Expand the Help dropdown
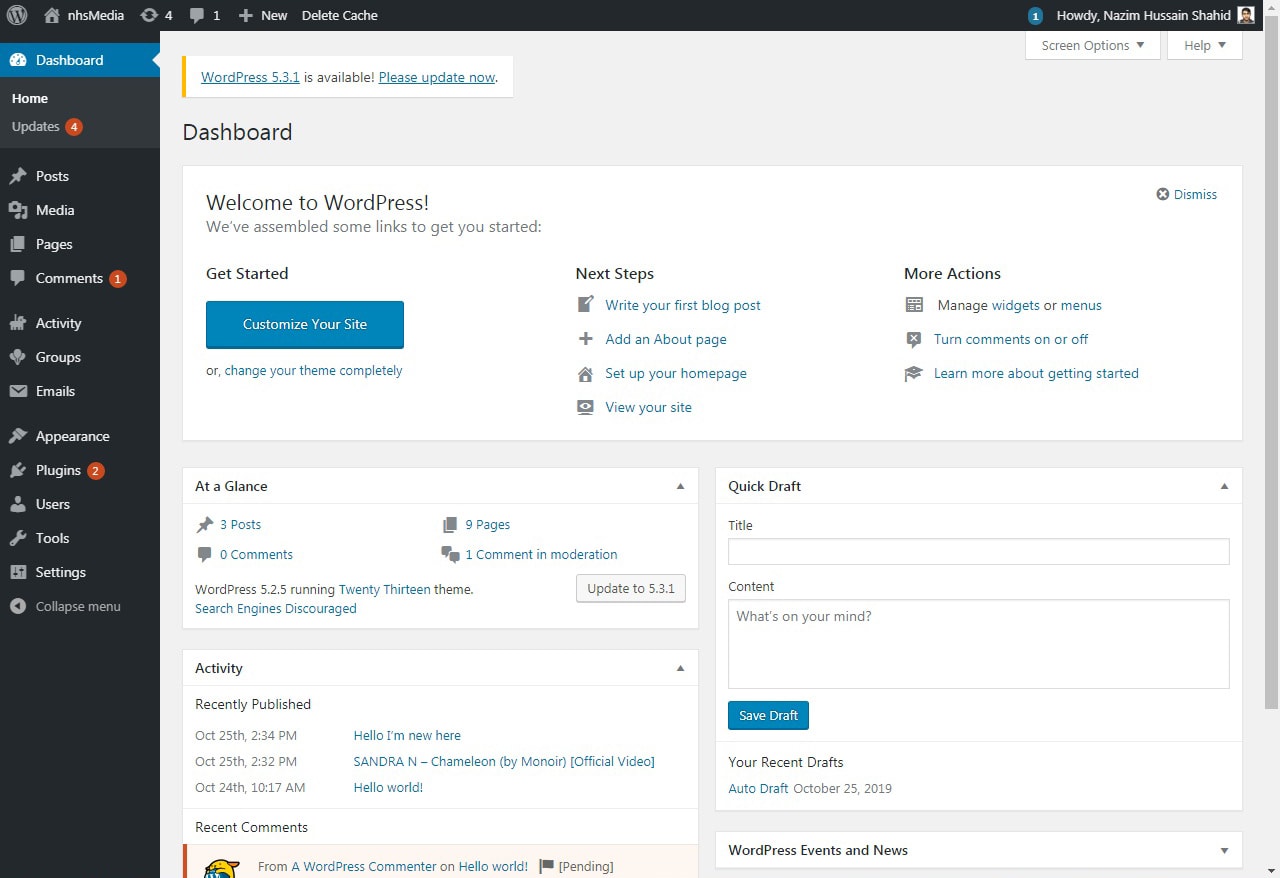1280x878 pixels. tap(1204, 45)
